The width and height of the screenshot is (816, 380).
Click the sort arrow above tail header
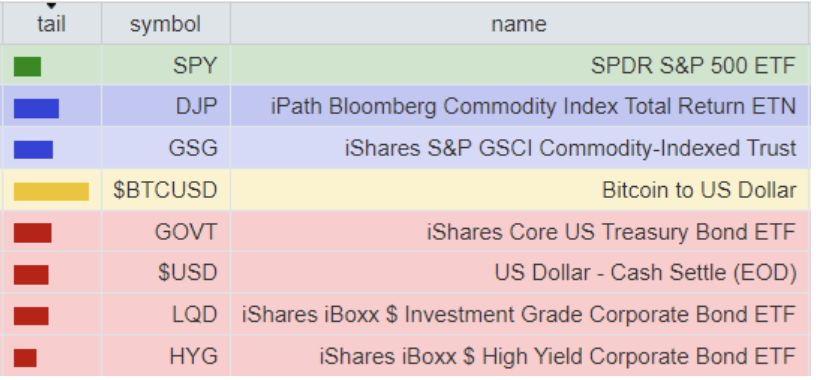pos(51,6)
